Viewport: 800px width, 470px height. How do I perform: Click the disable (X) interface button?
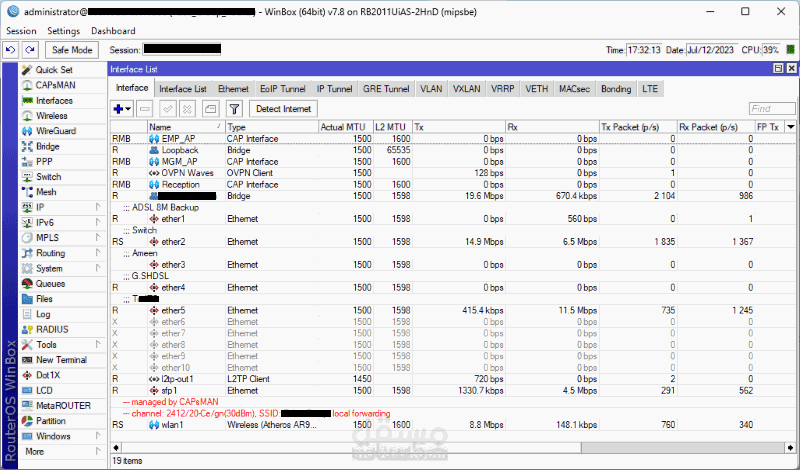(187, 109)
